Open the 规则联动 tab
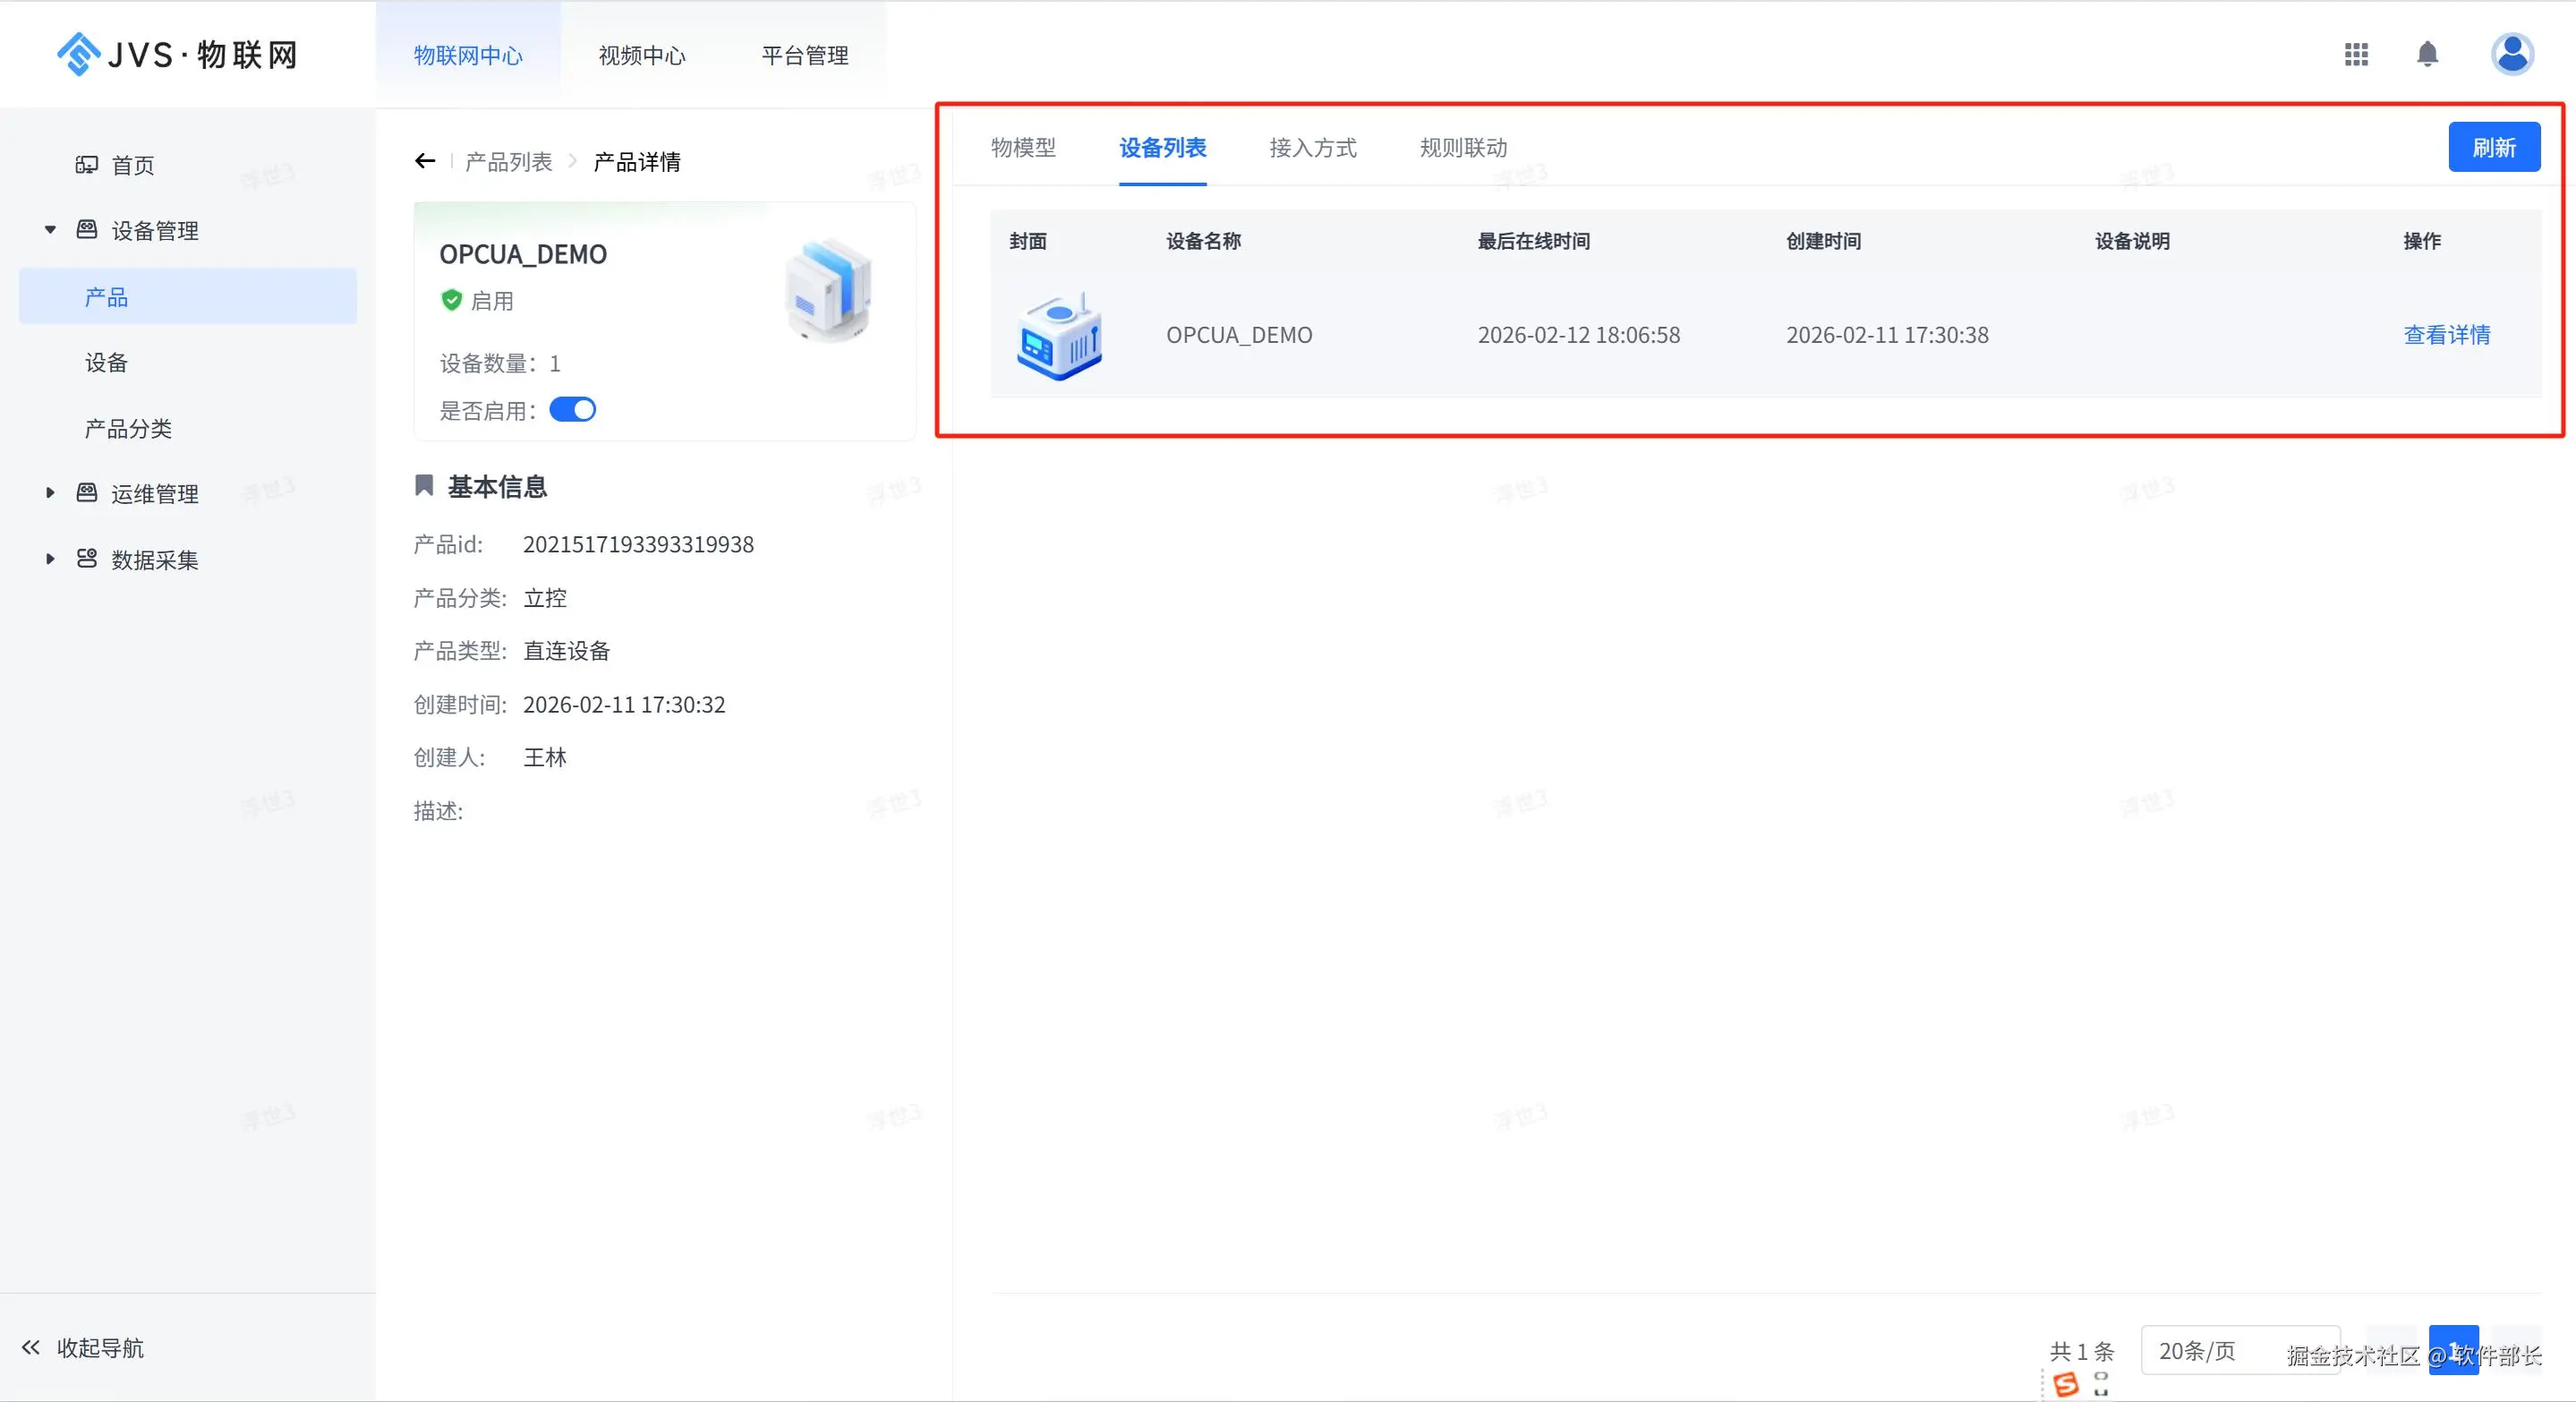The height and width of the screenshot is (1402, 2576). point(1463,148)
